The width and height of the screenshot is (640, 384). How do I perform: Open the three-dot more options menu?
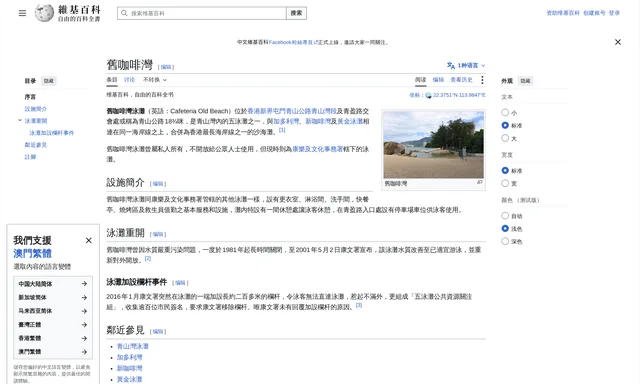pyautogui.click(x=482, y=80)
